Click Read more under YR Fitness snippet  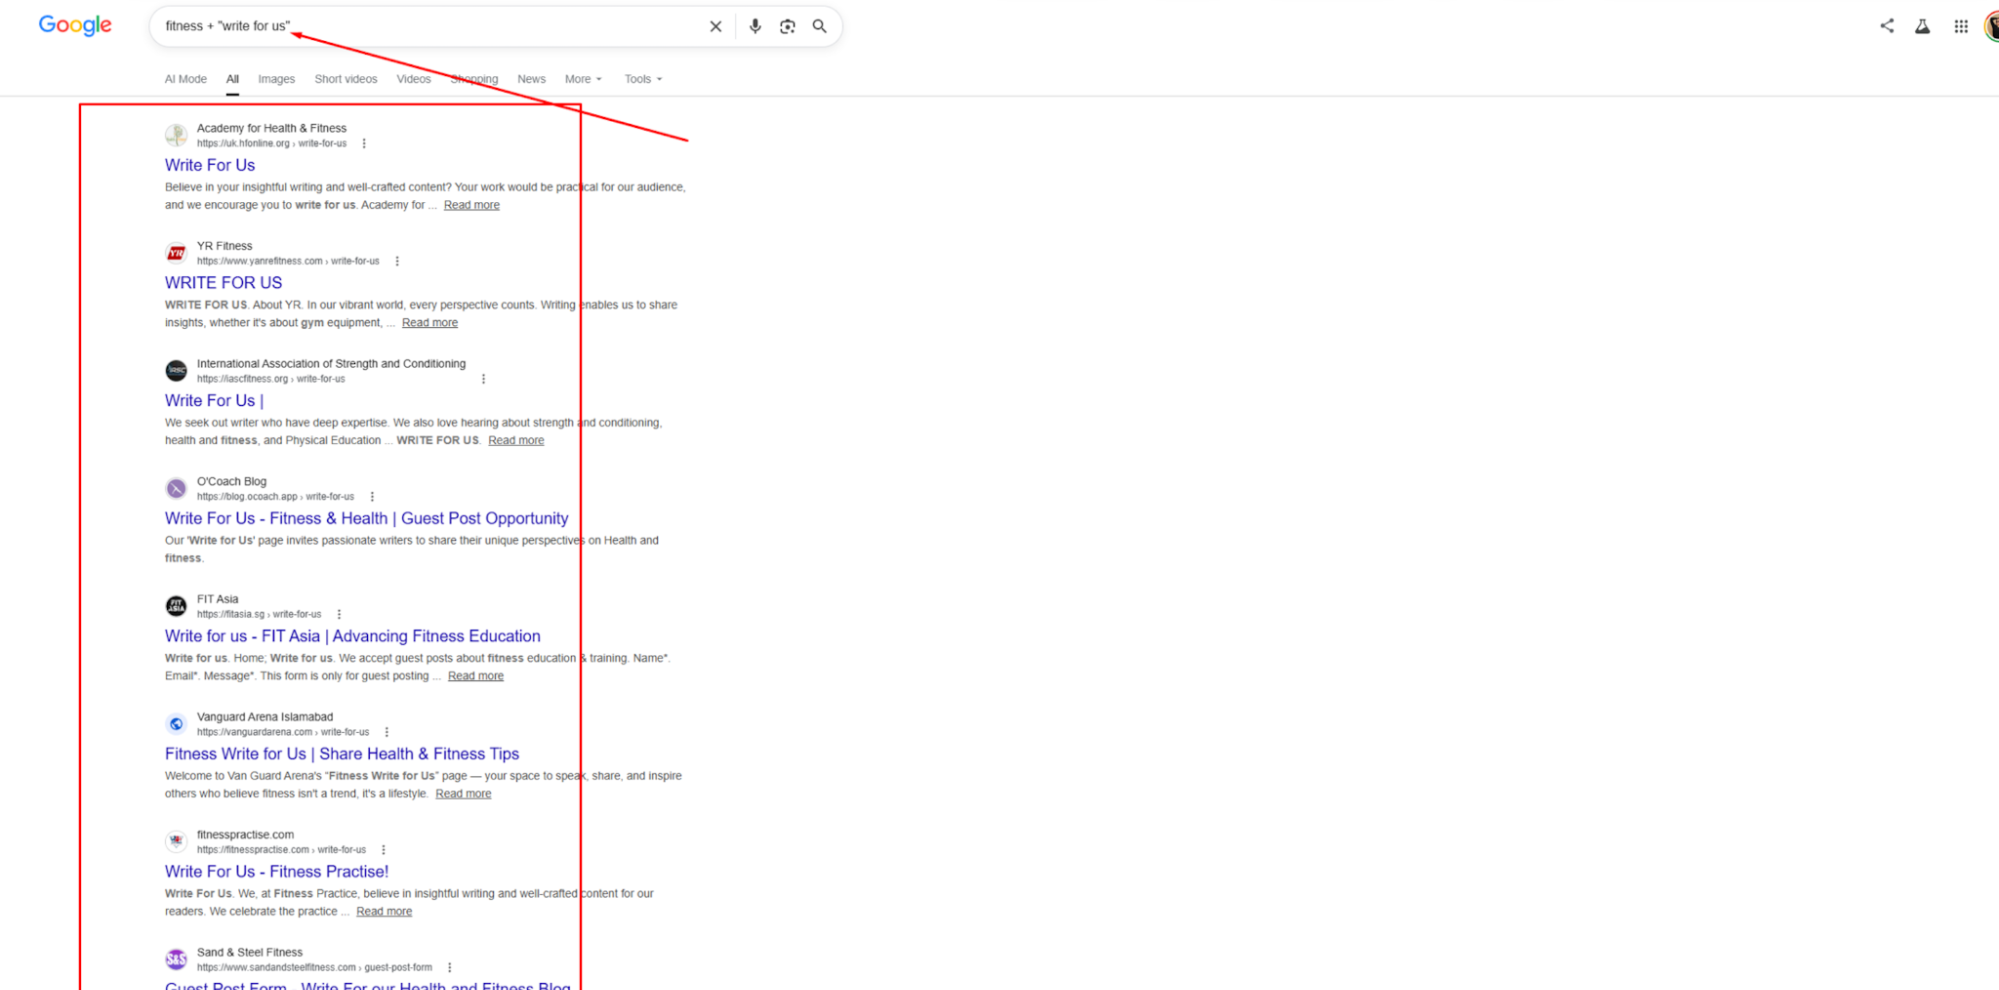[x=429, y=323]
